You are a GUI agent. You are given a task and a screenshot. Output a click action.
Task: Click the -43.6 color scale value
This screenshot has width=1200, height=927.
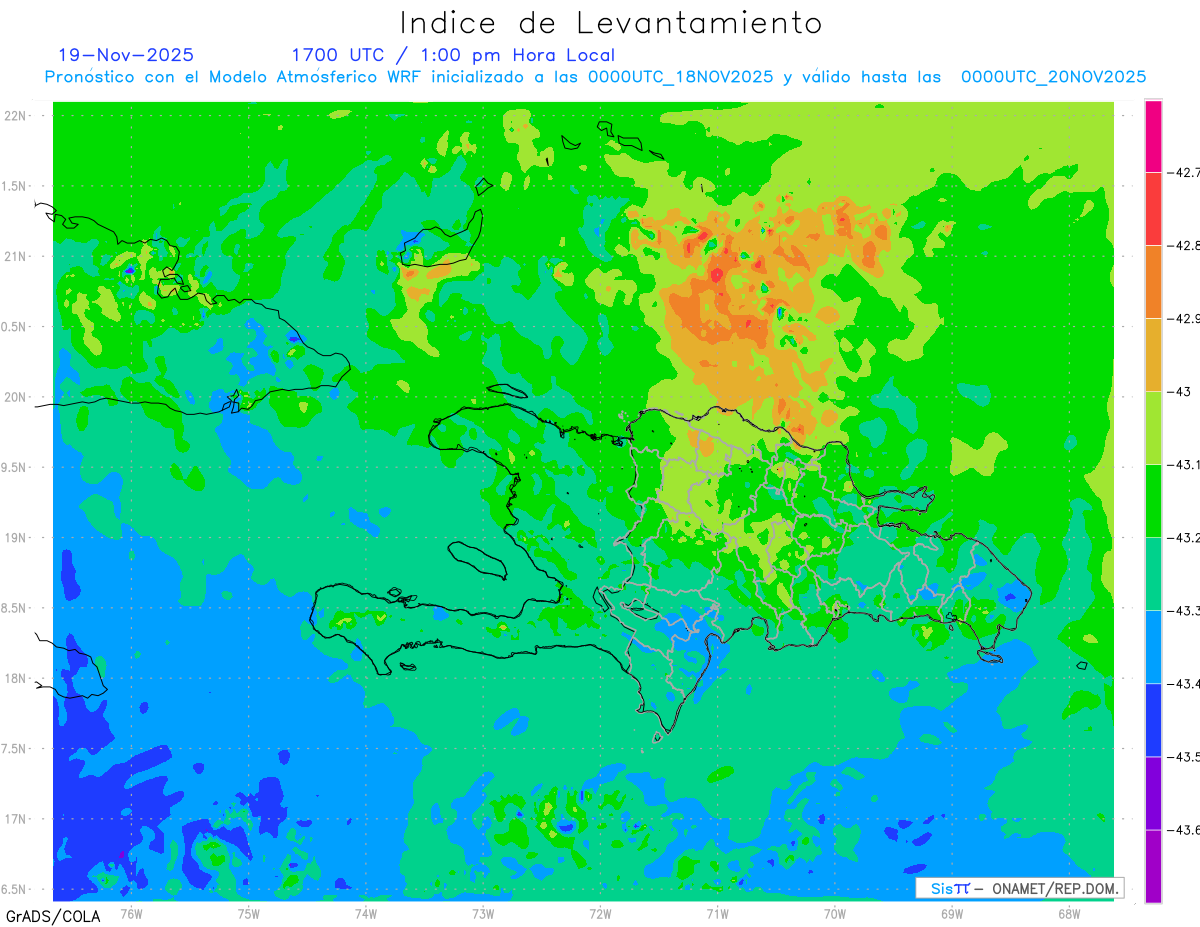[x=1184, y=830]
